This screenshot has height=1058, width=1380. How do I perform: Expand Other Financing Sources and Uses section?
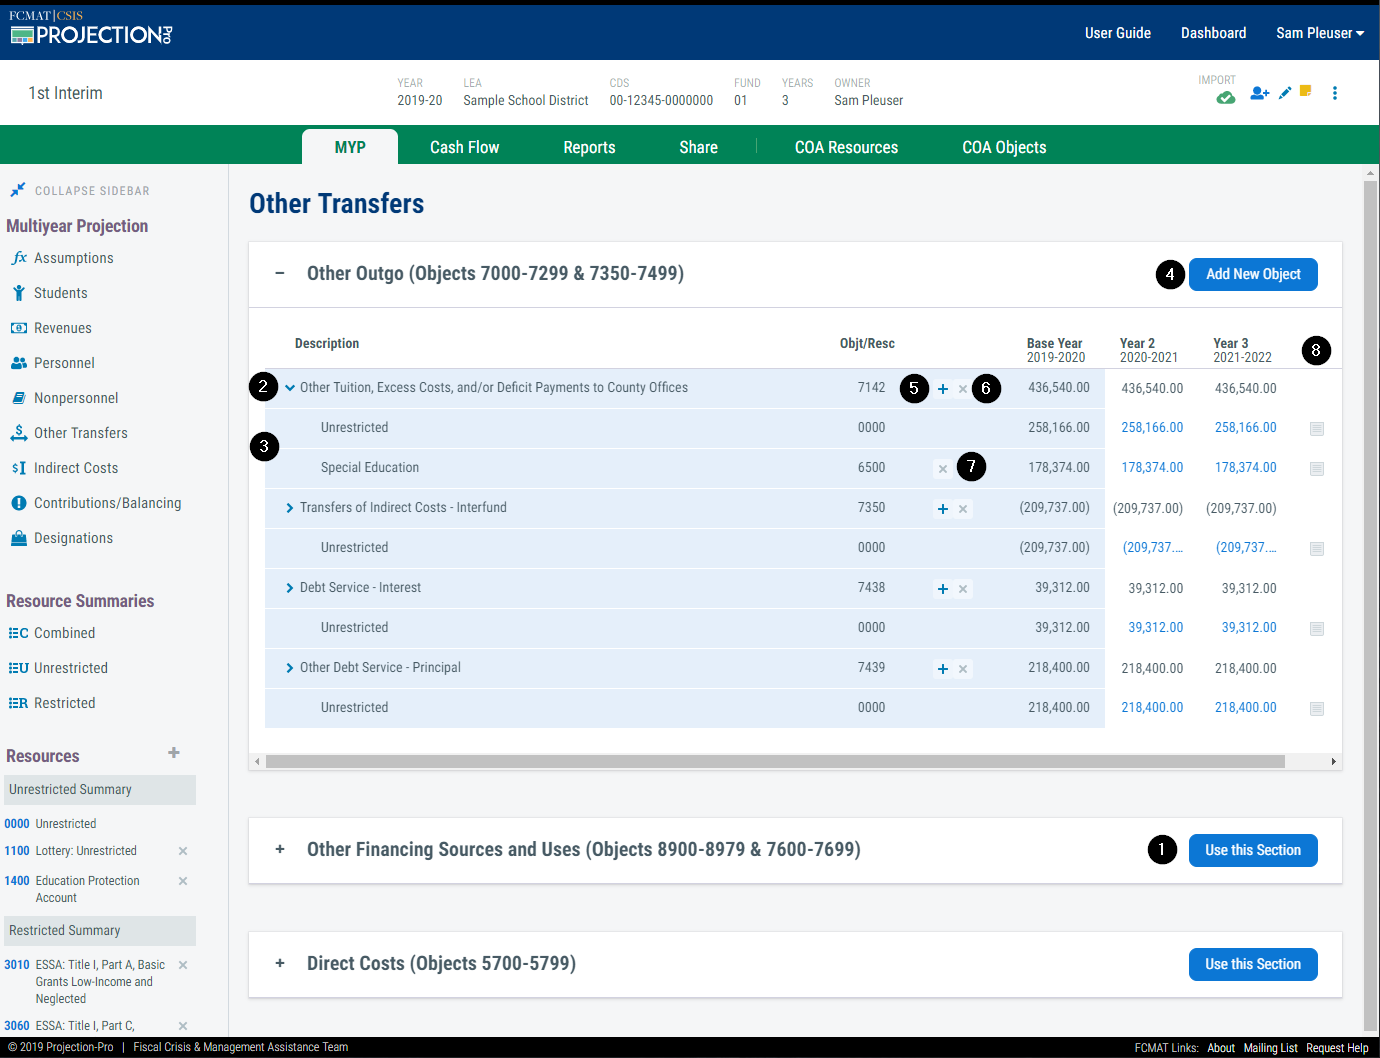tap(280, 849)
